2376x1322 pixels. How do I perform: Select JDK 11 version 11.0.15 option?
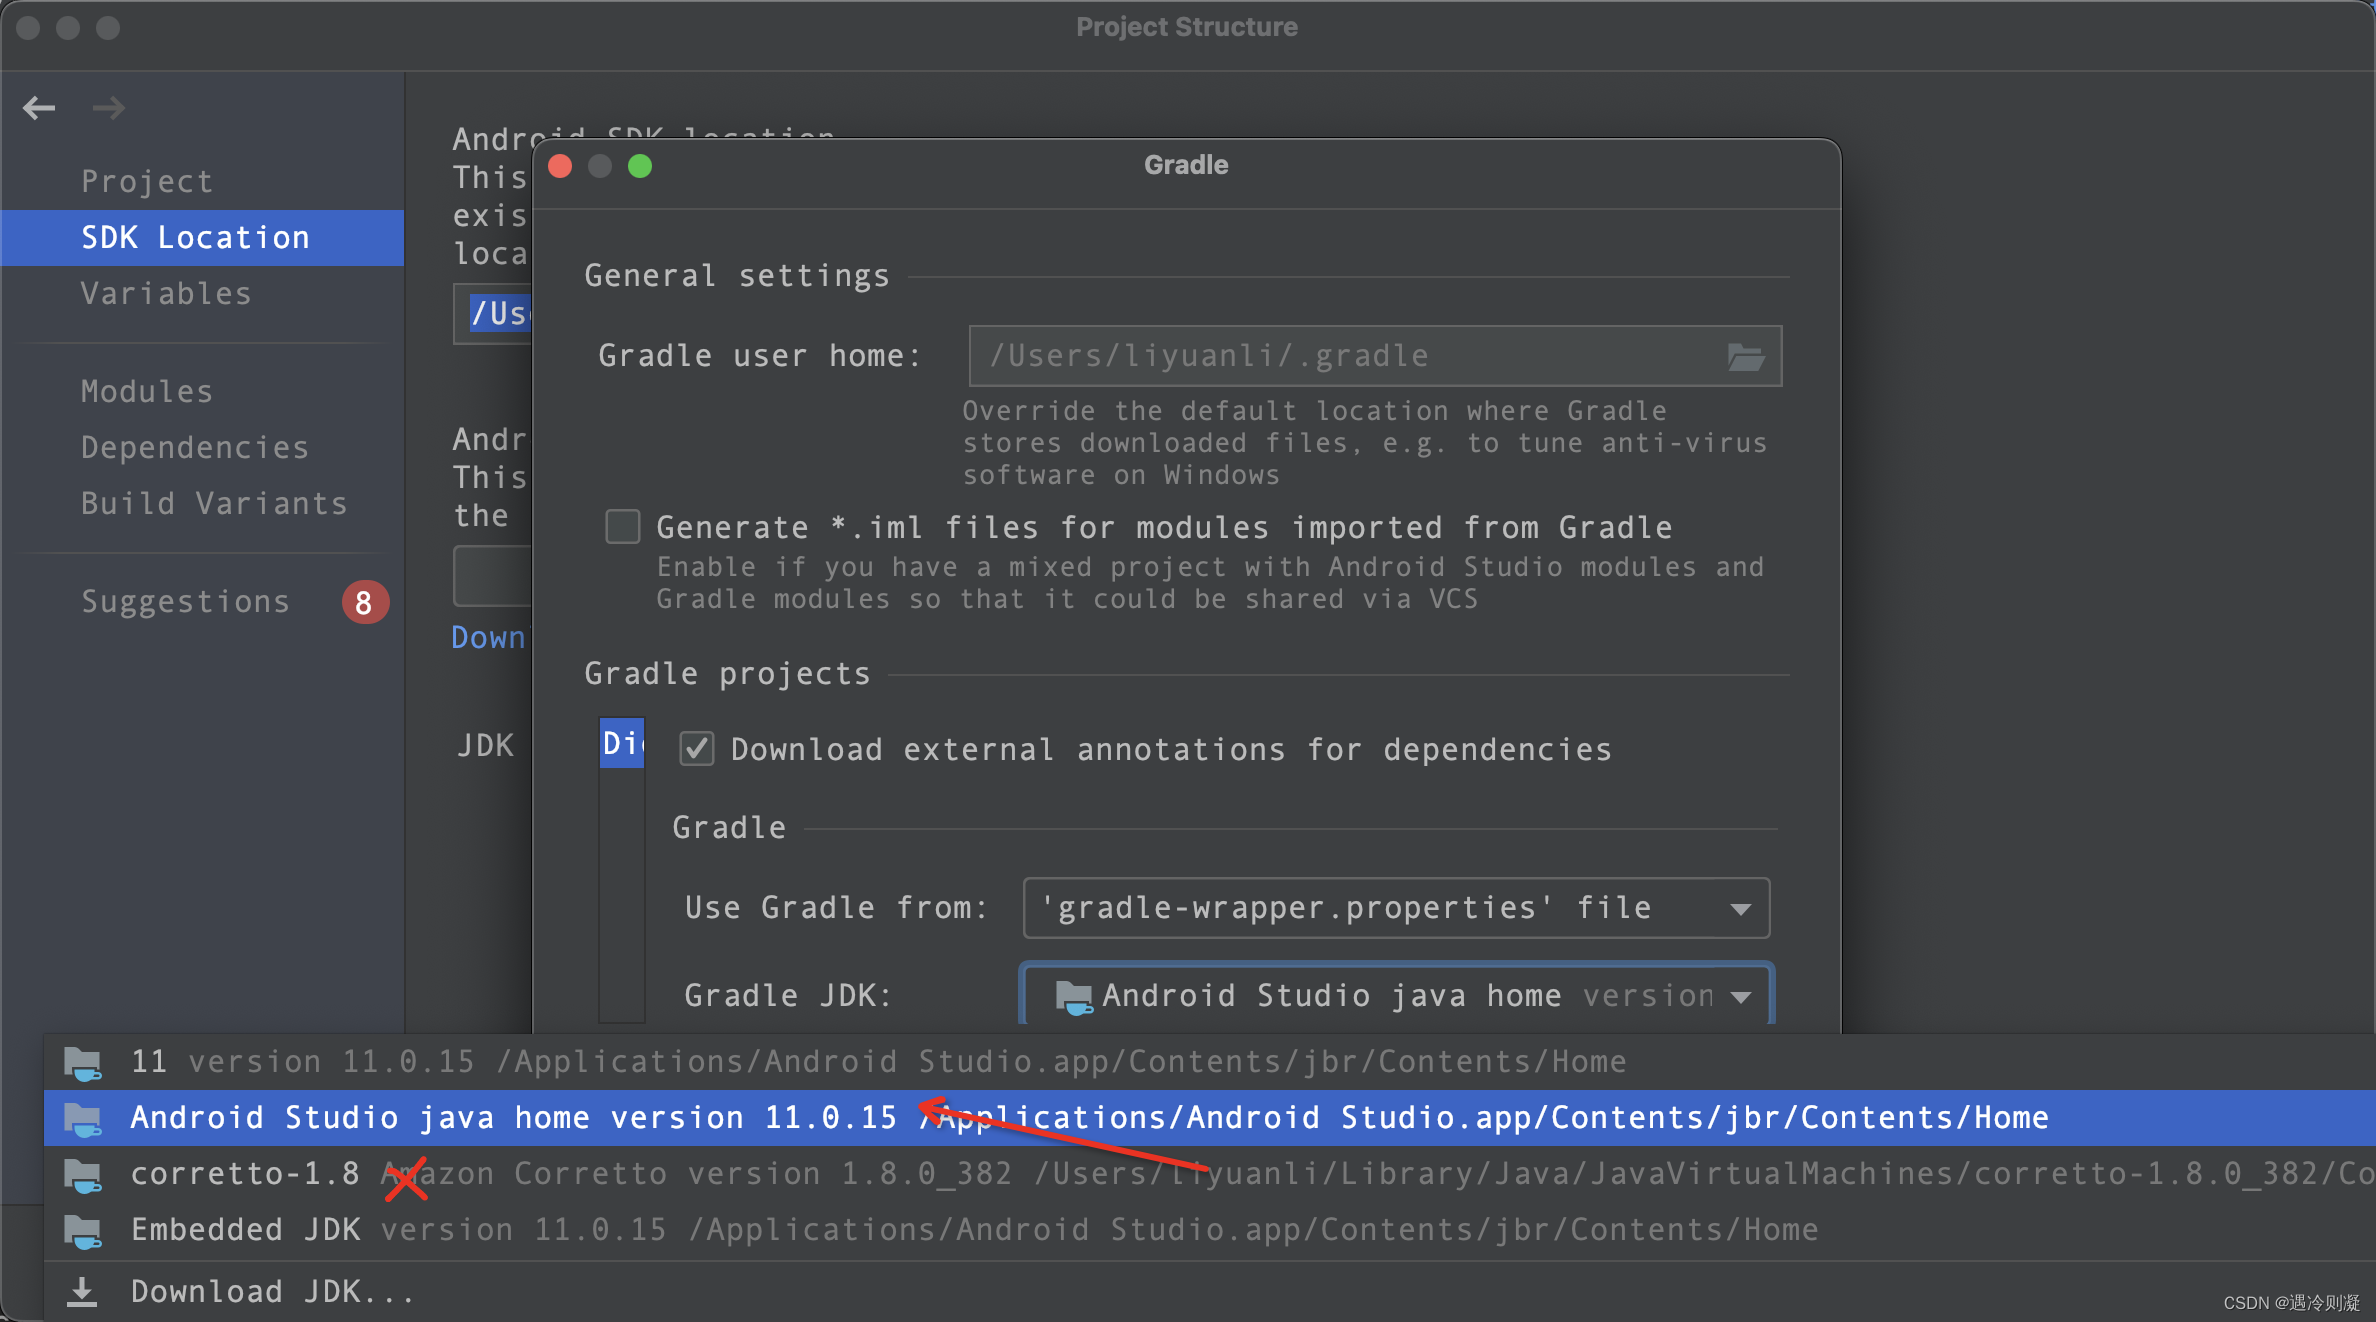click(x=1209, y=1062)
